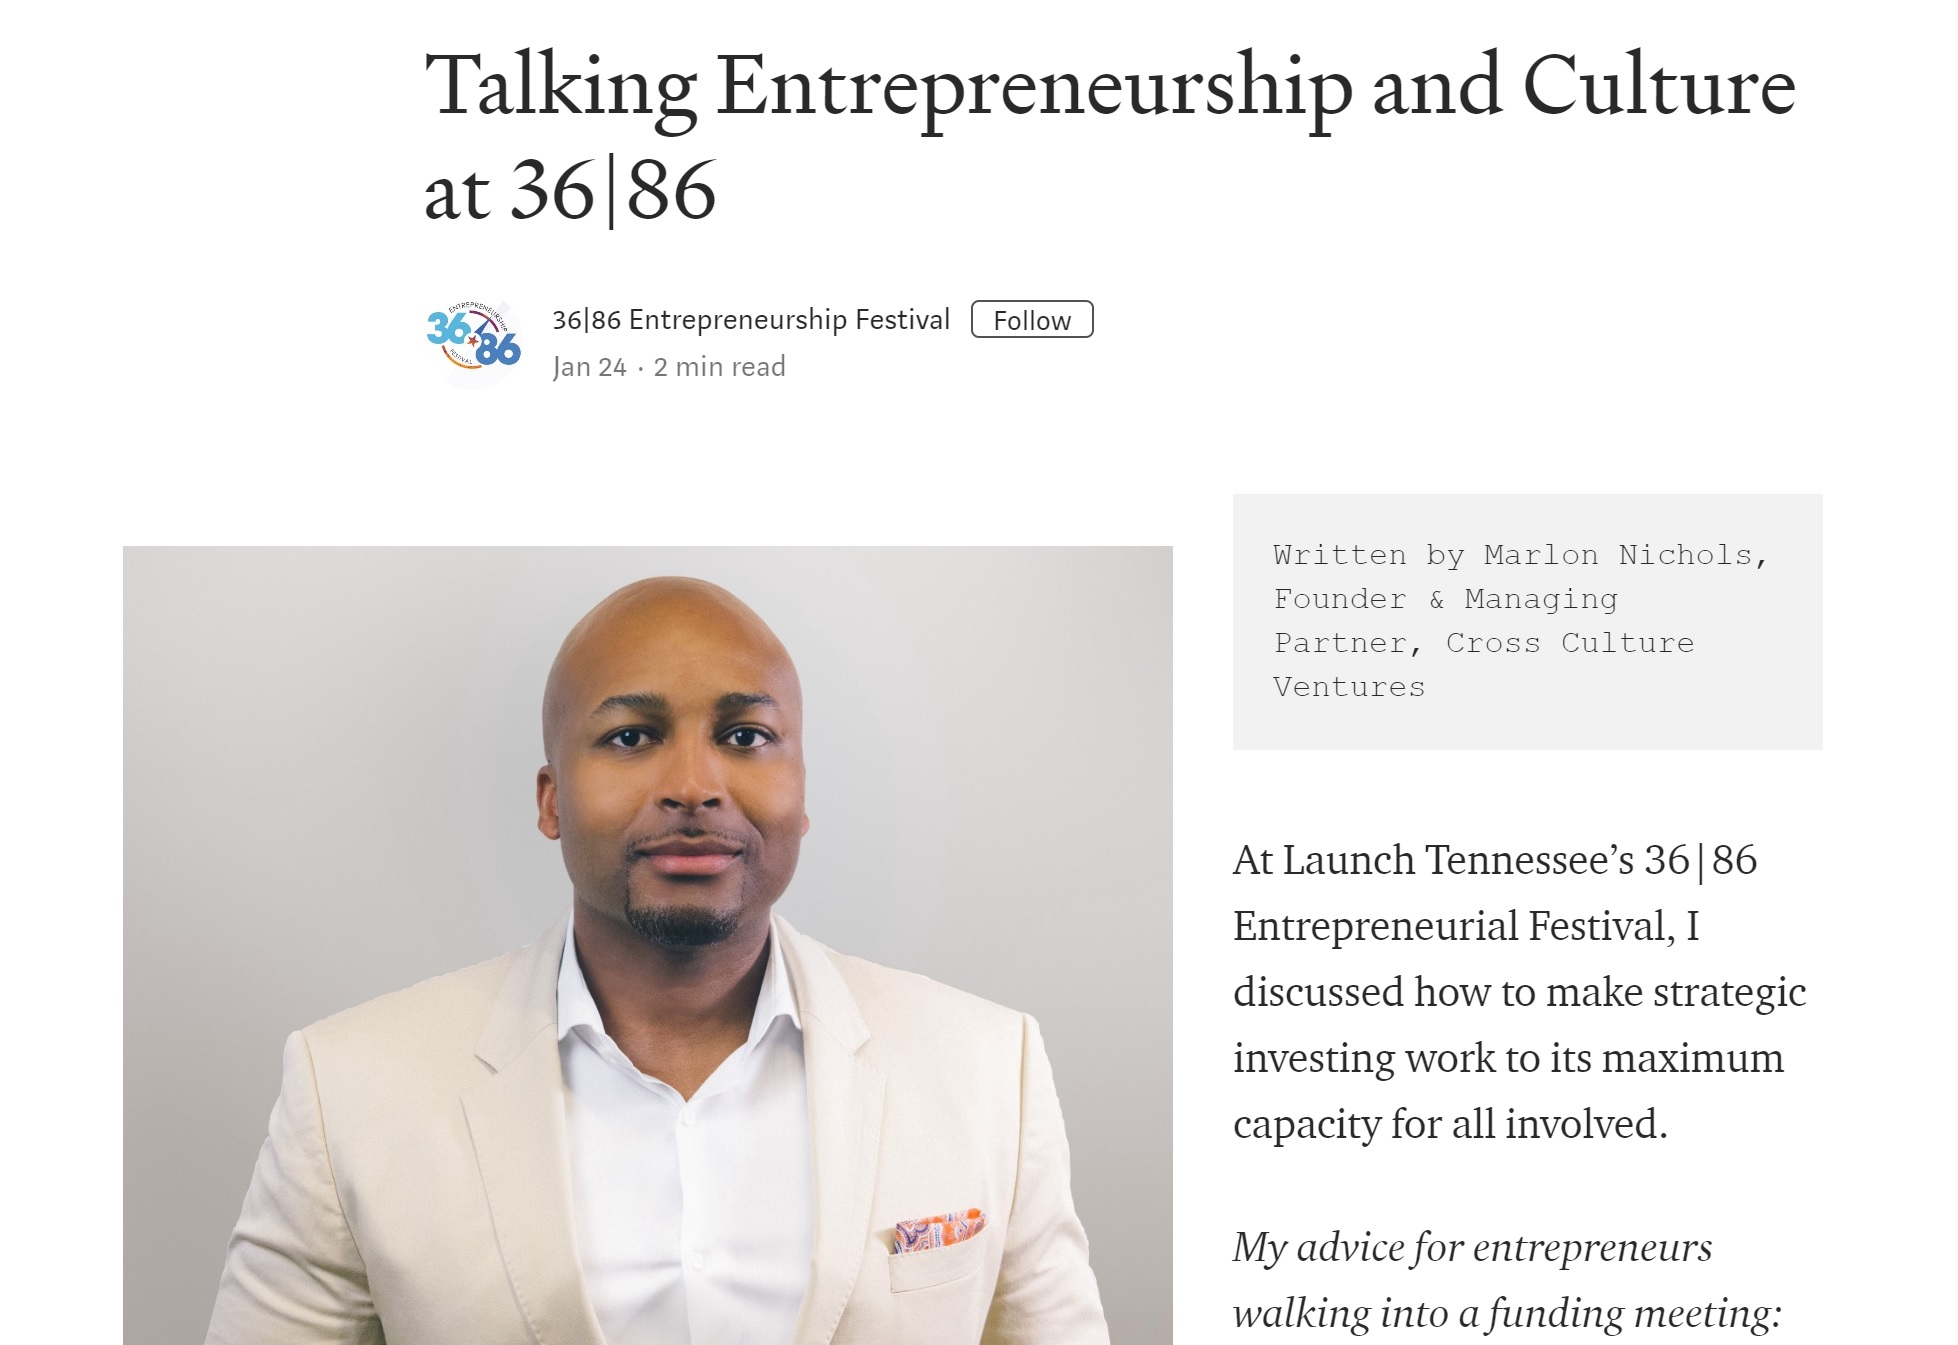
Task: Click the "Founder & Managing" line
Action: [x=1445, y=599]
